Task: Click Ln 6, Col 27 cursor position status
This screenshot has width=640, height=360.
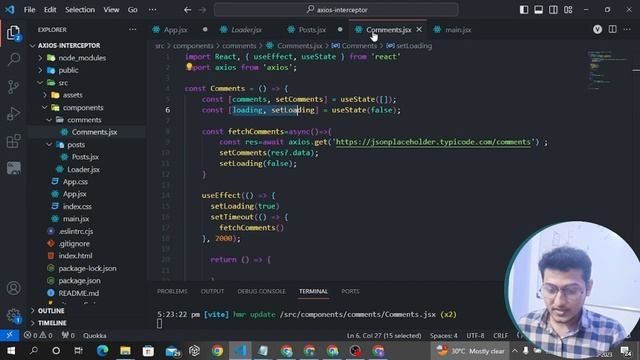Action: click(384, 336)
